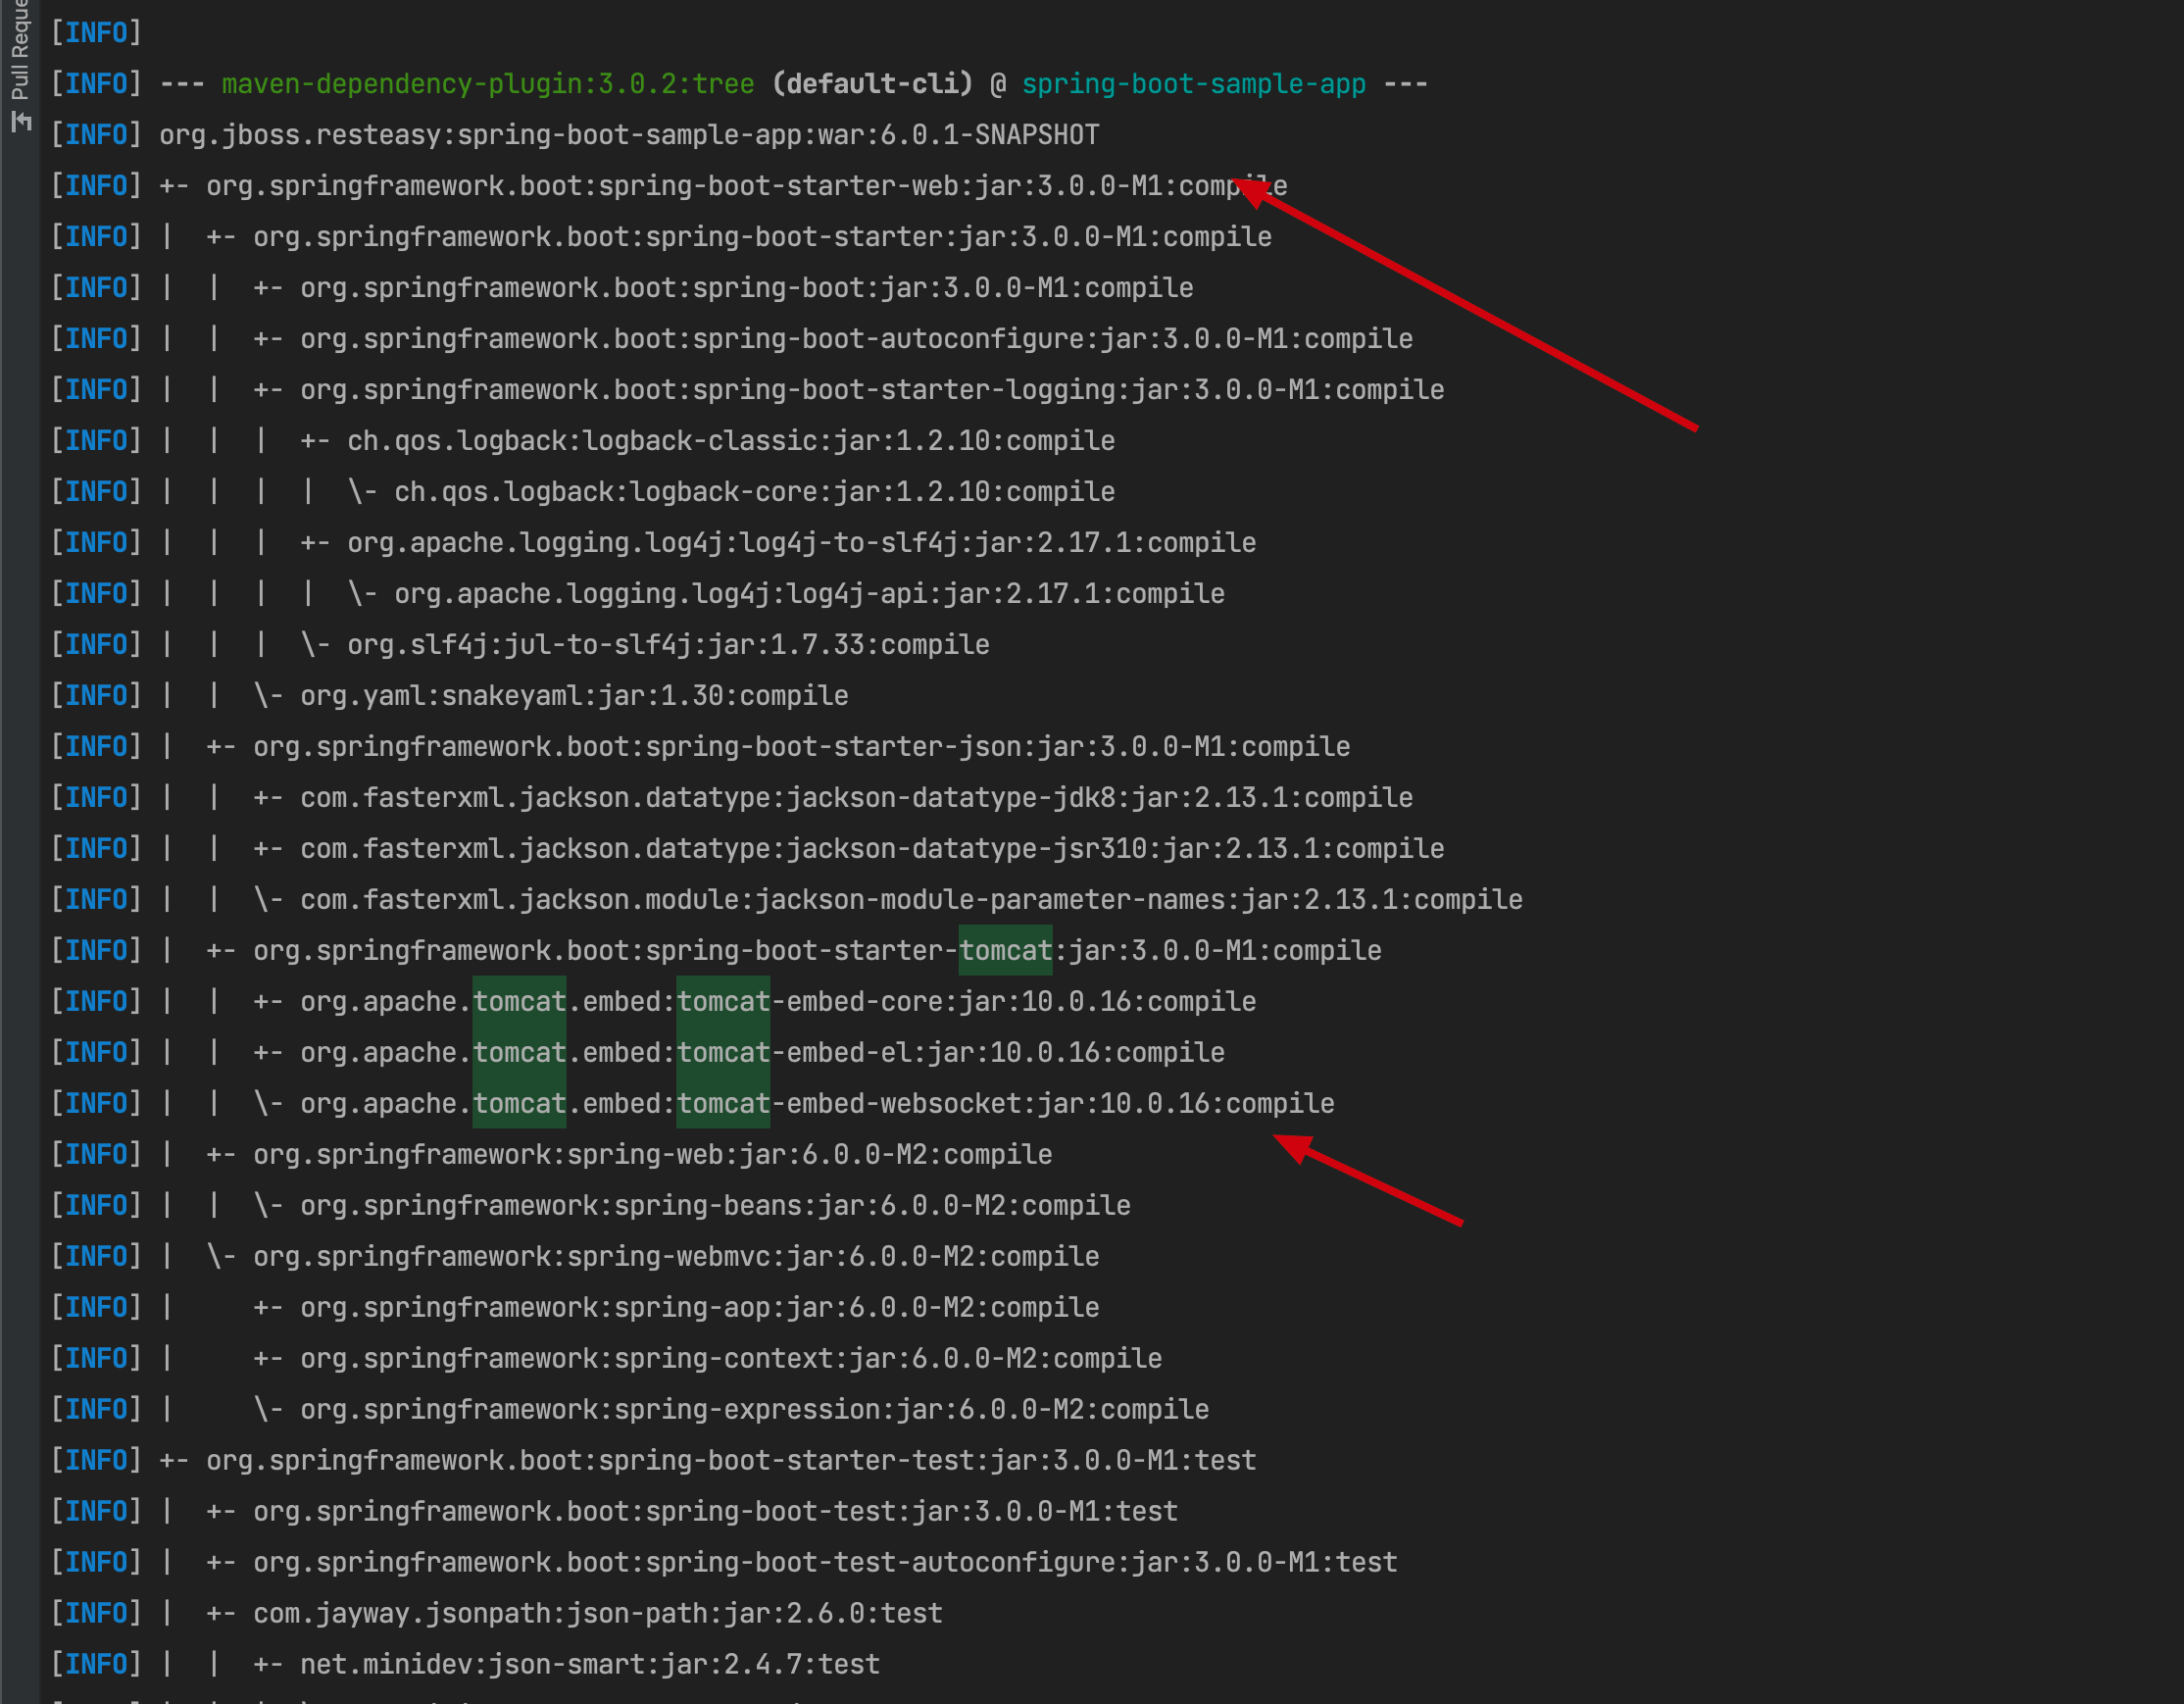
Task: Click the spring-expression dependency line
Action: coord(753,1409)
